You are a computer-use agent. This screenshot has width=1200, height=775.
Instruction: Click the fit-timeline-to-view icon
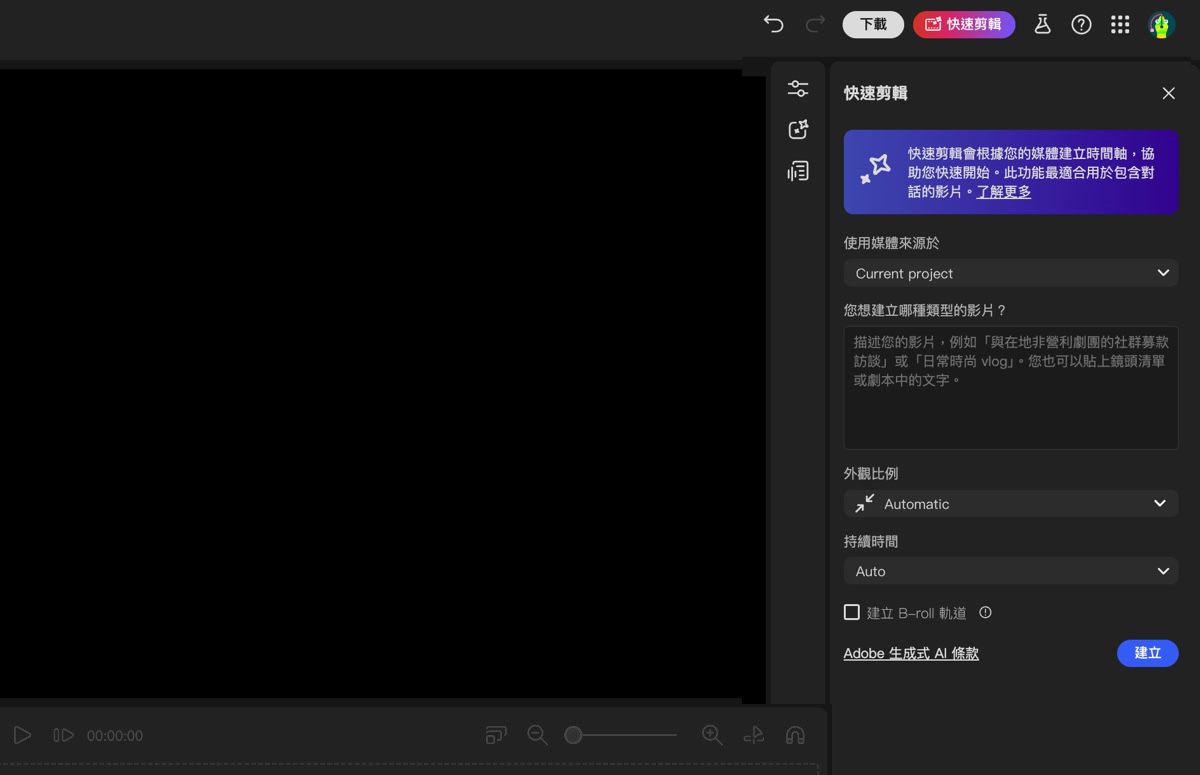coord(496,735)
